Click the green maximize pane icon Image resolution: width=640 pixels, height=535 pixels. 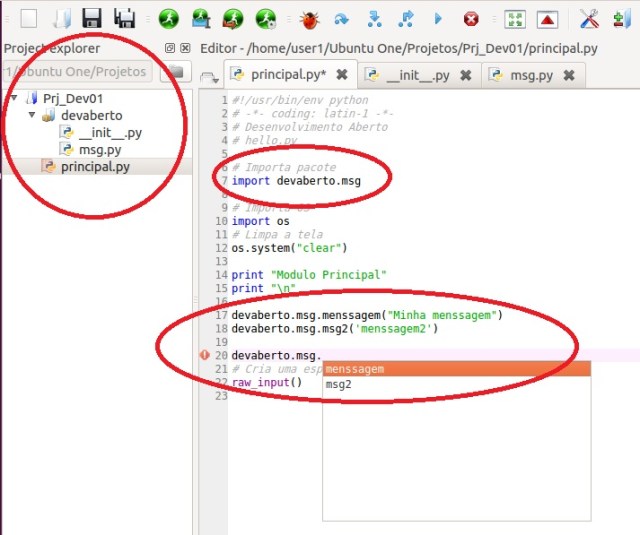[x=515, y=18]
